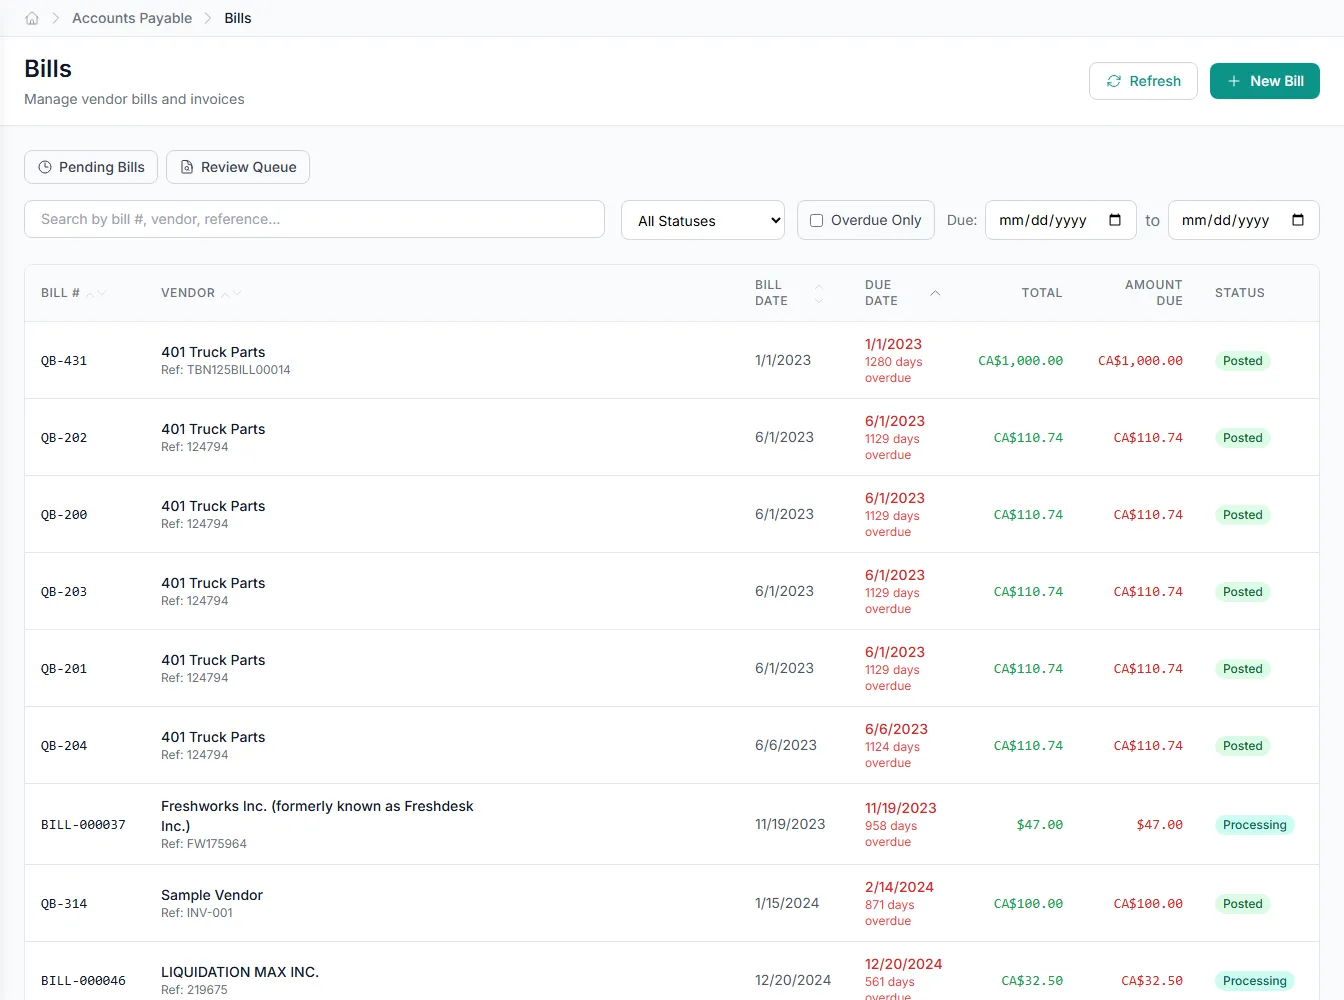Click Processing status badge for BILL-000037
This screenshot has width=1344, height=1000.
pyautogui.click(x=1255, y=825)
